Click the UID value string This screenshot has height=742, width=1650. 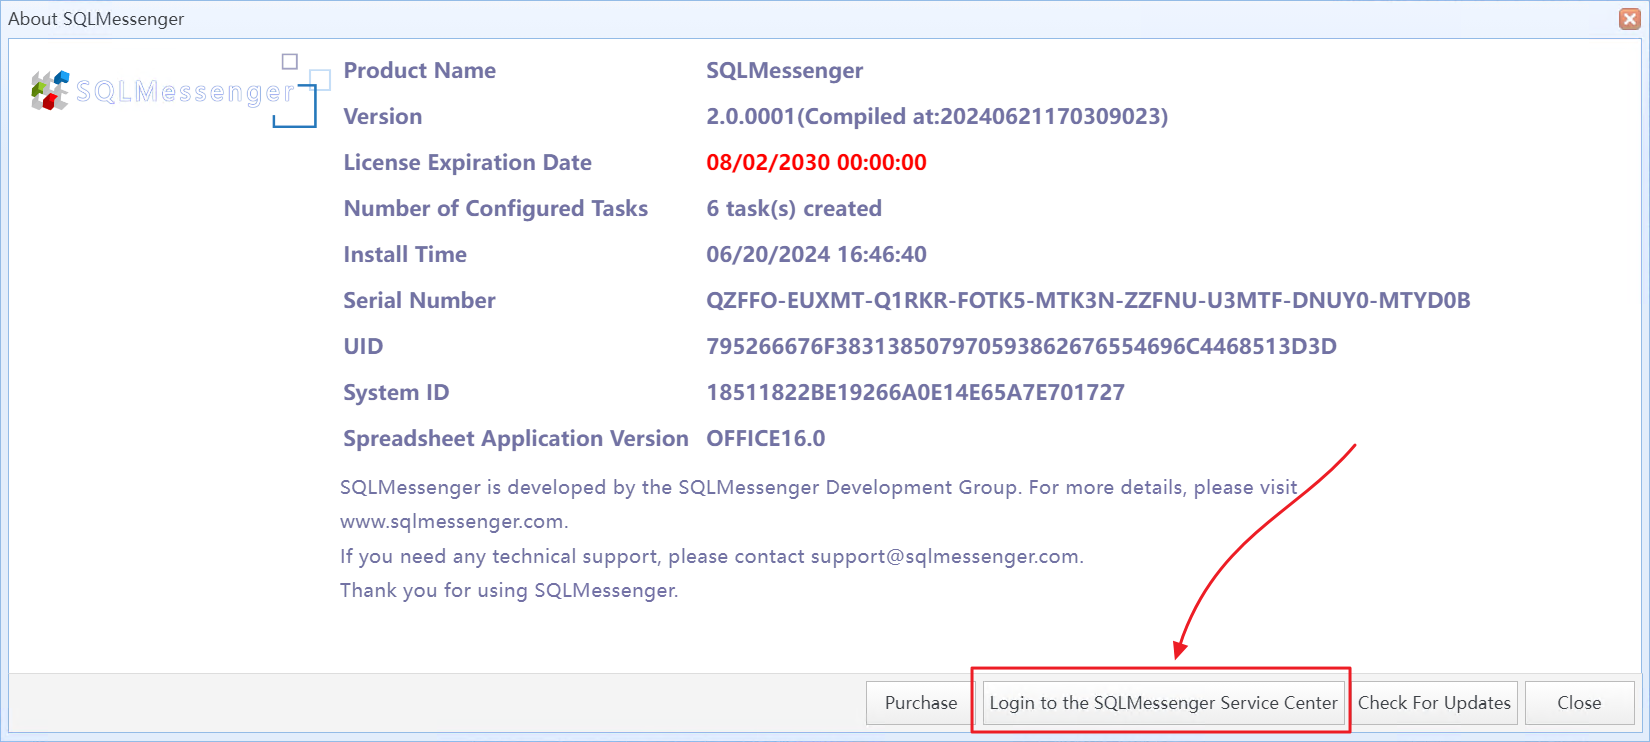point(1021,346)
